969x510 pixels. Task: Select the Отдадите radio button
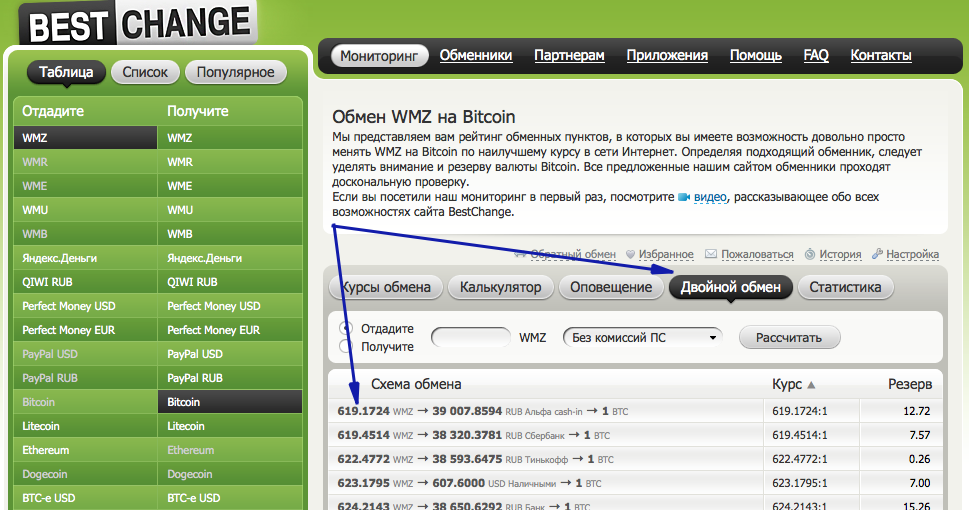[x=346, y=328]
